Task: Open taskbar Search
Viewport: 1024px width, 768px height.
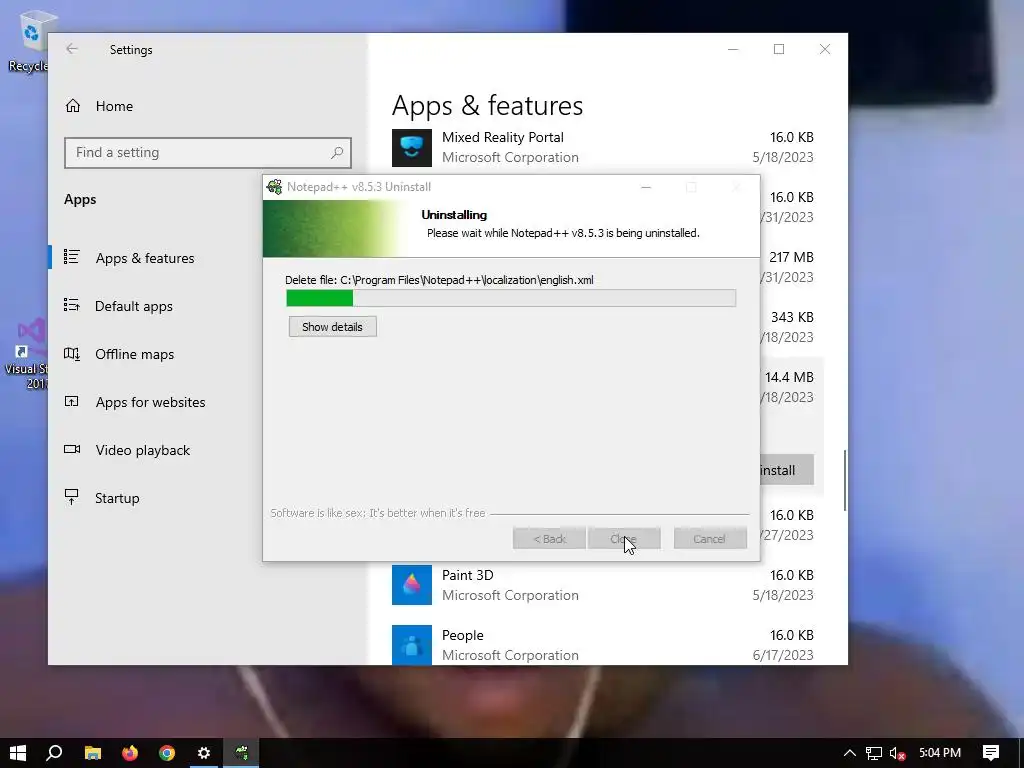Action: tap(54, 753)
